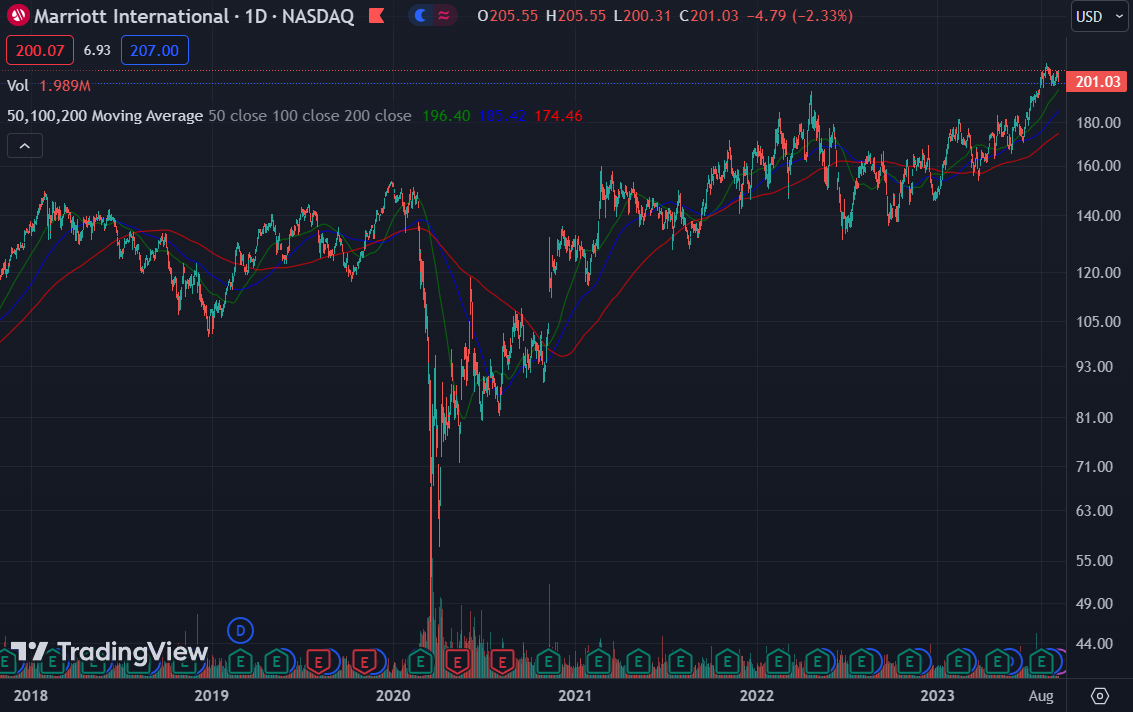Open the USD currency dropdown
This screenshot has height=712, width=1133.
tap(1100, 17)
